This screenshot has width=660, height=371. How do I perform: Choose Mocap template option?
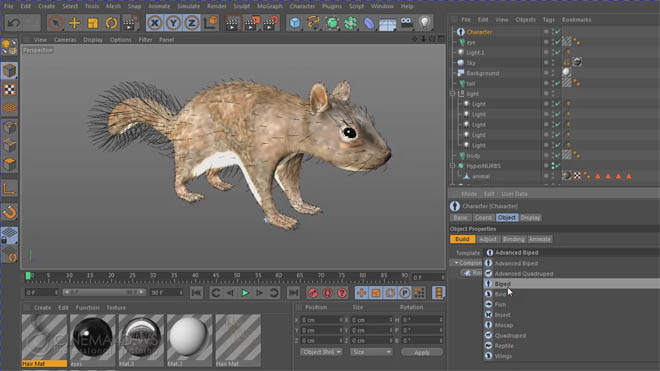572,325
